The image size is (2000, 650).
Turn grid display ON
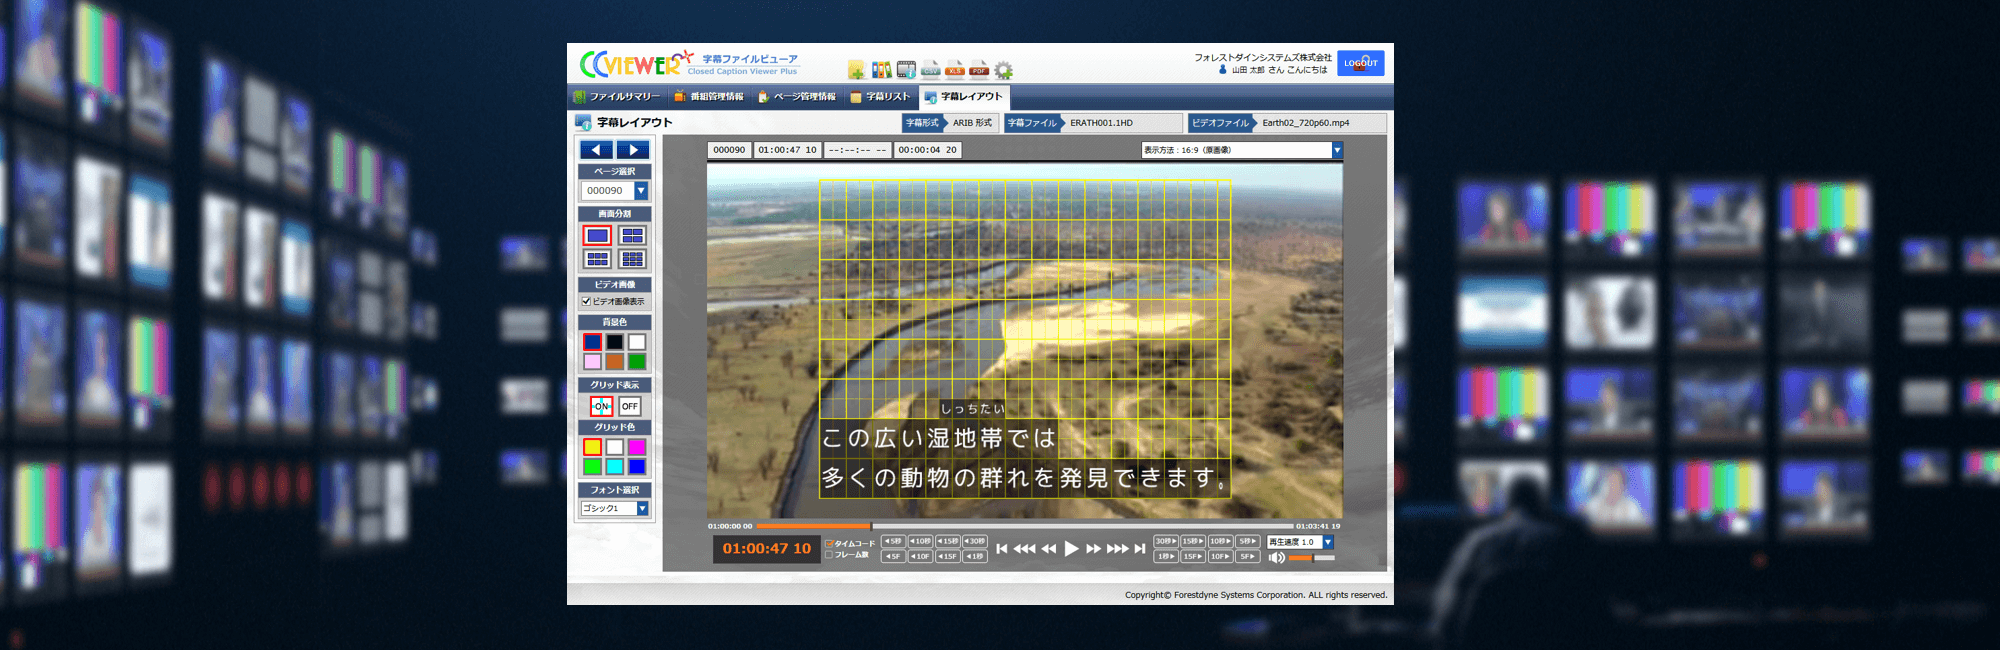[x=601, y=406]
